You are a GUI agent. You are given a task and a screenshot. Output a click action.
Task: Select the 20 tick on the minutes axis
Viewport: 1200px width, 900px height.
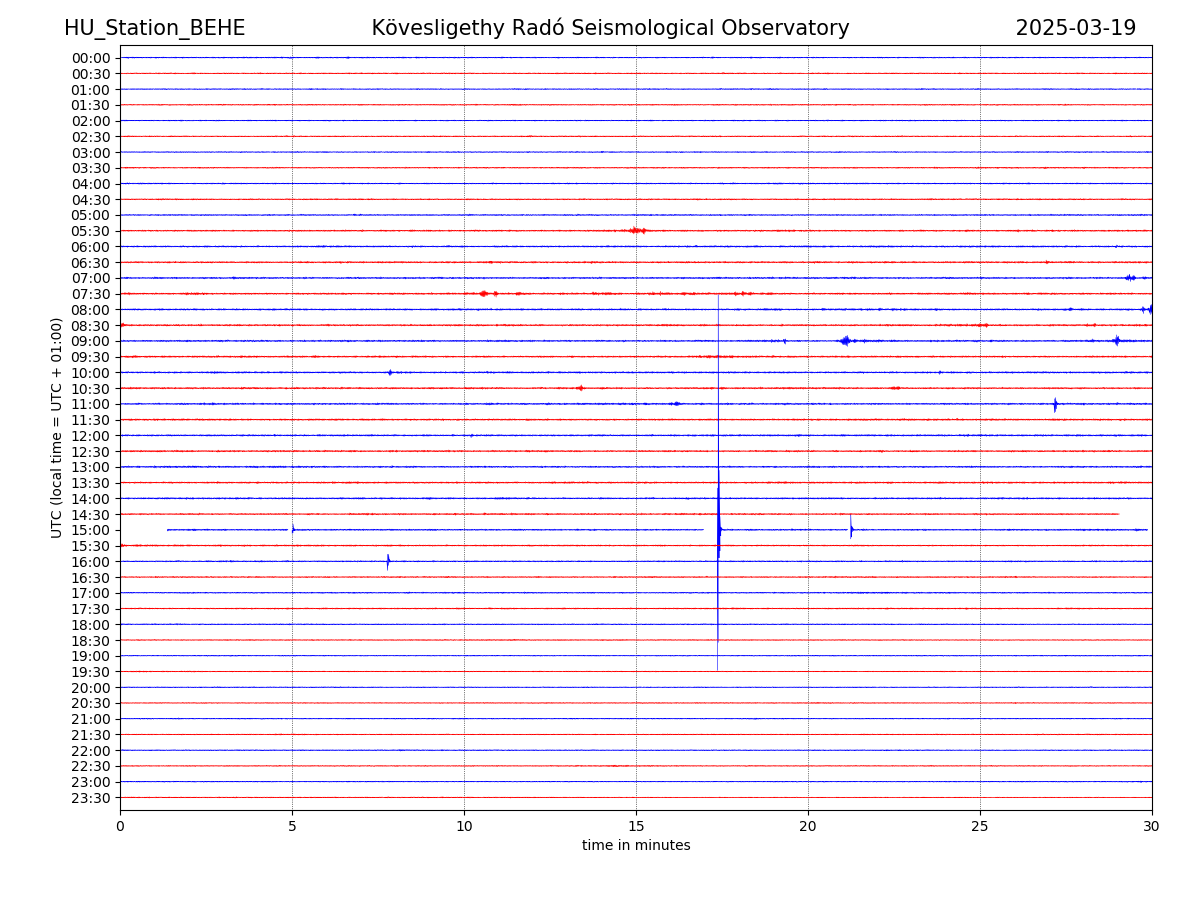pyautogui.click(x=808, y=827)
